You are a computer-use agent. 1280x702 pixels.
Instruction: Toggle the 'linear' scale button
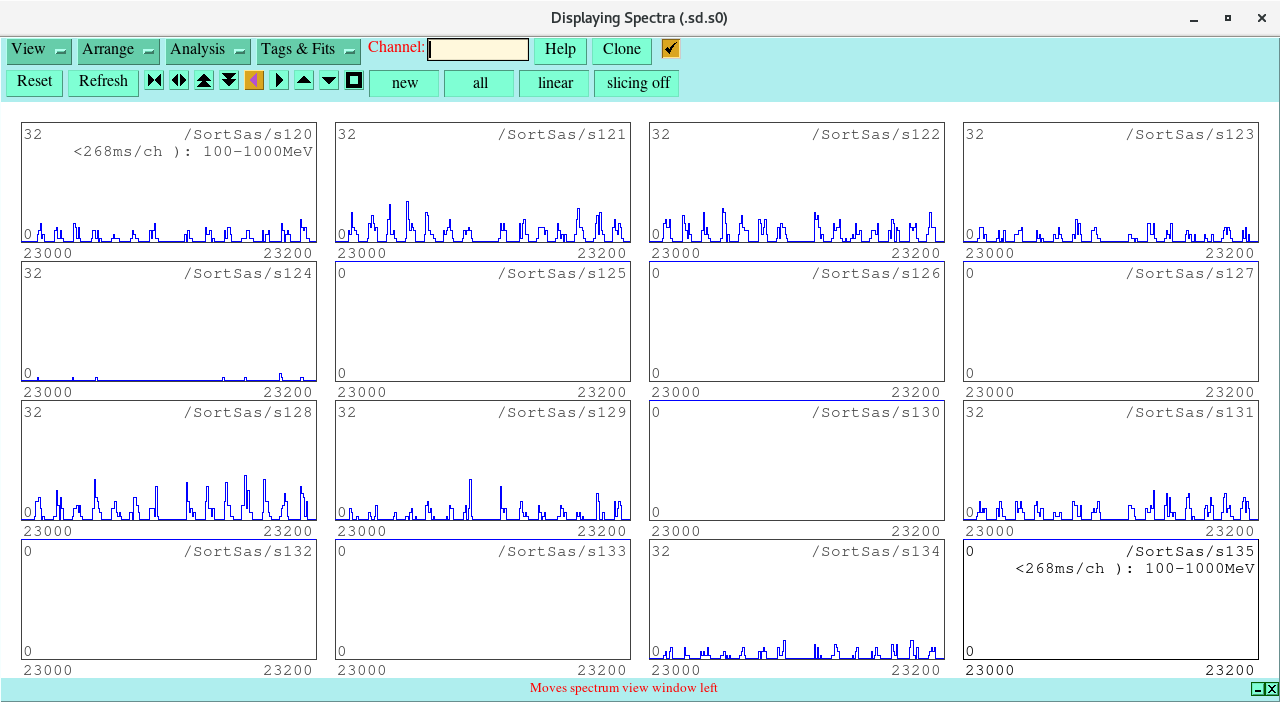554,83
